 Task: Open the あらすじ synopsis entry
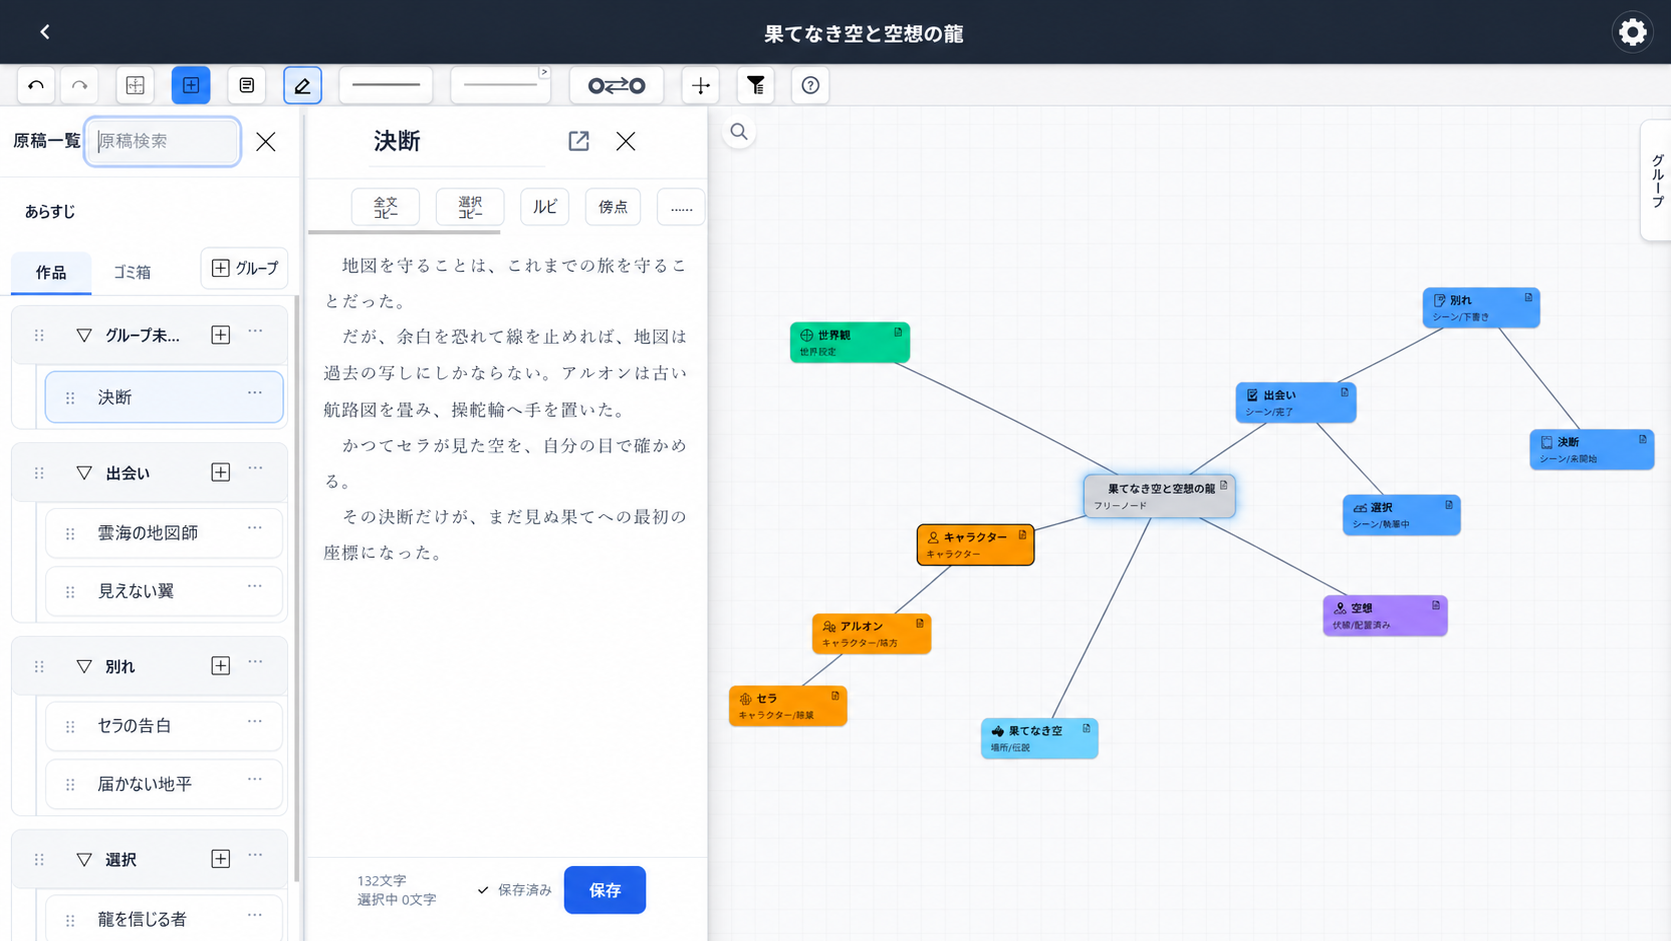click(50, 212)
